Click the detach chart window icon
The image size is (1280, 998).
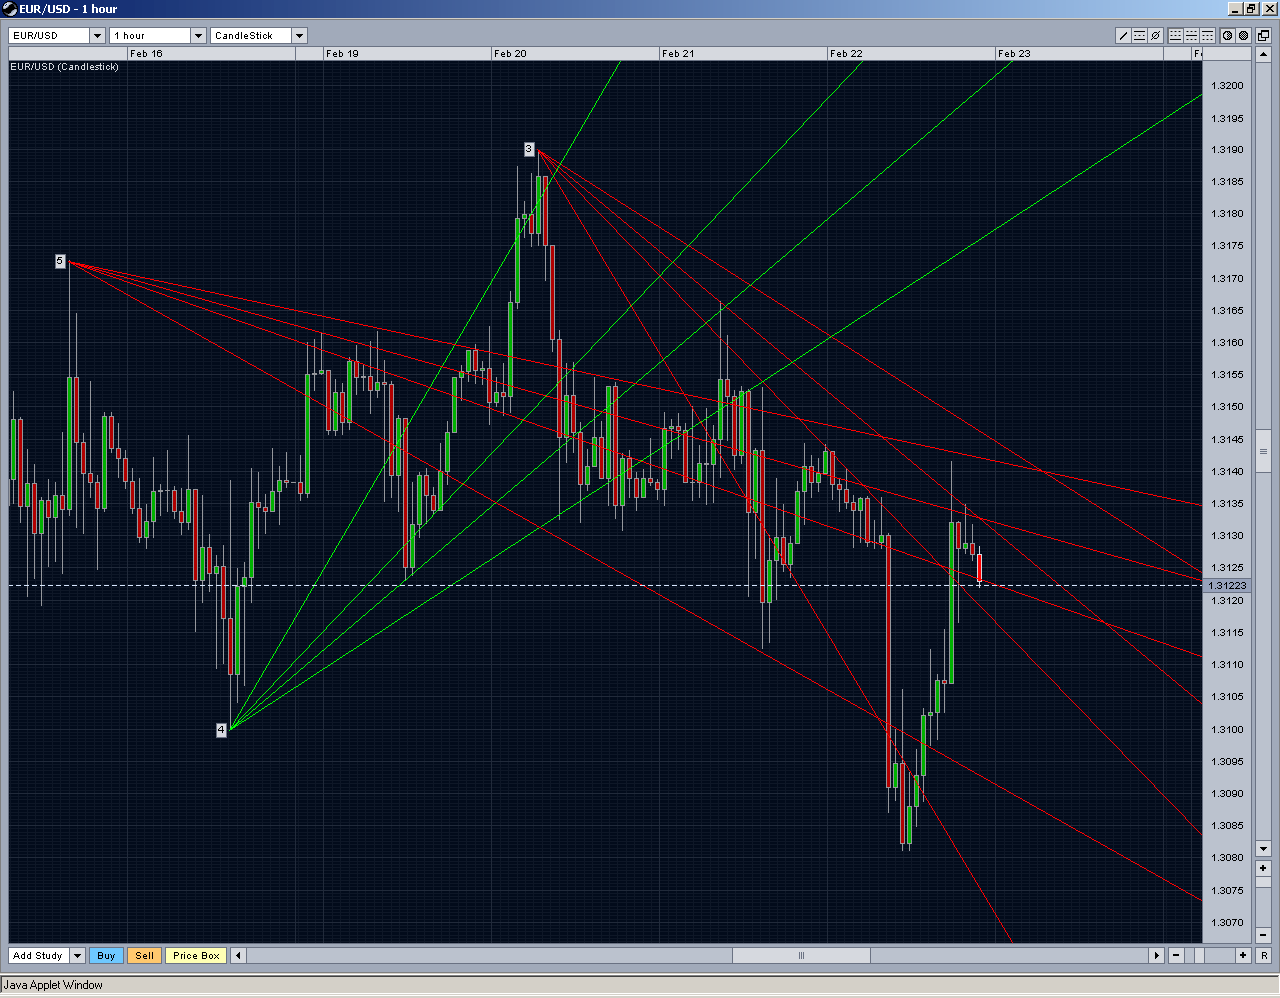pyautogui.click(x=1264, y=35)
